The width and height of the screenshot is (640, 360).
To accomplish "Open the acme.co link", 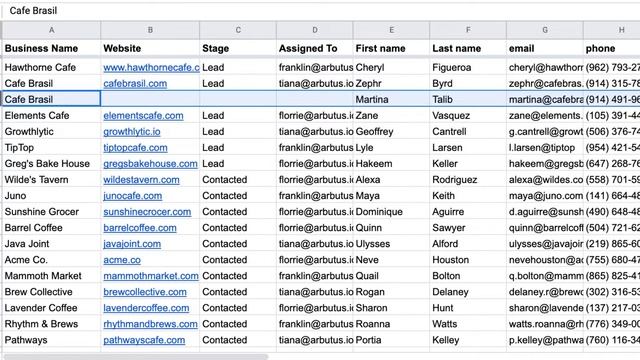I will coord(122,260).
